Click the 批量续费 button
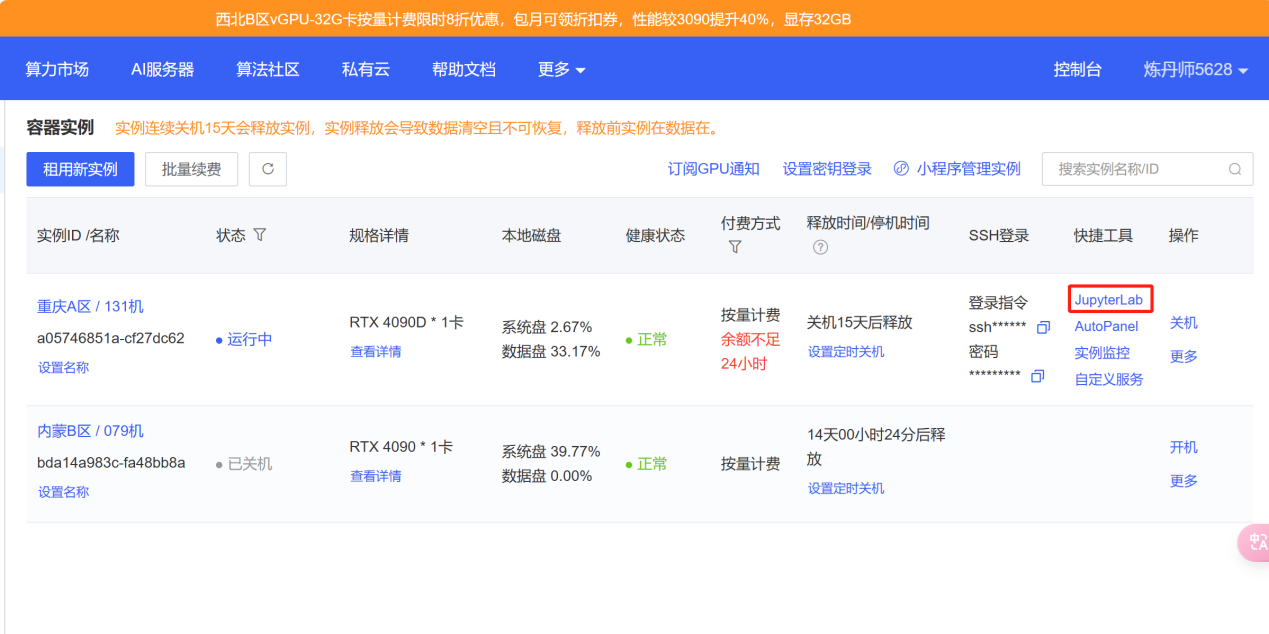This screenshot has width=1269, height=634. [x=191, y=169]
